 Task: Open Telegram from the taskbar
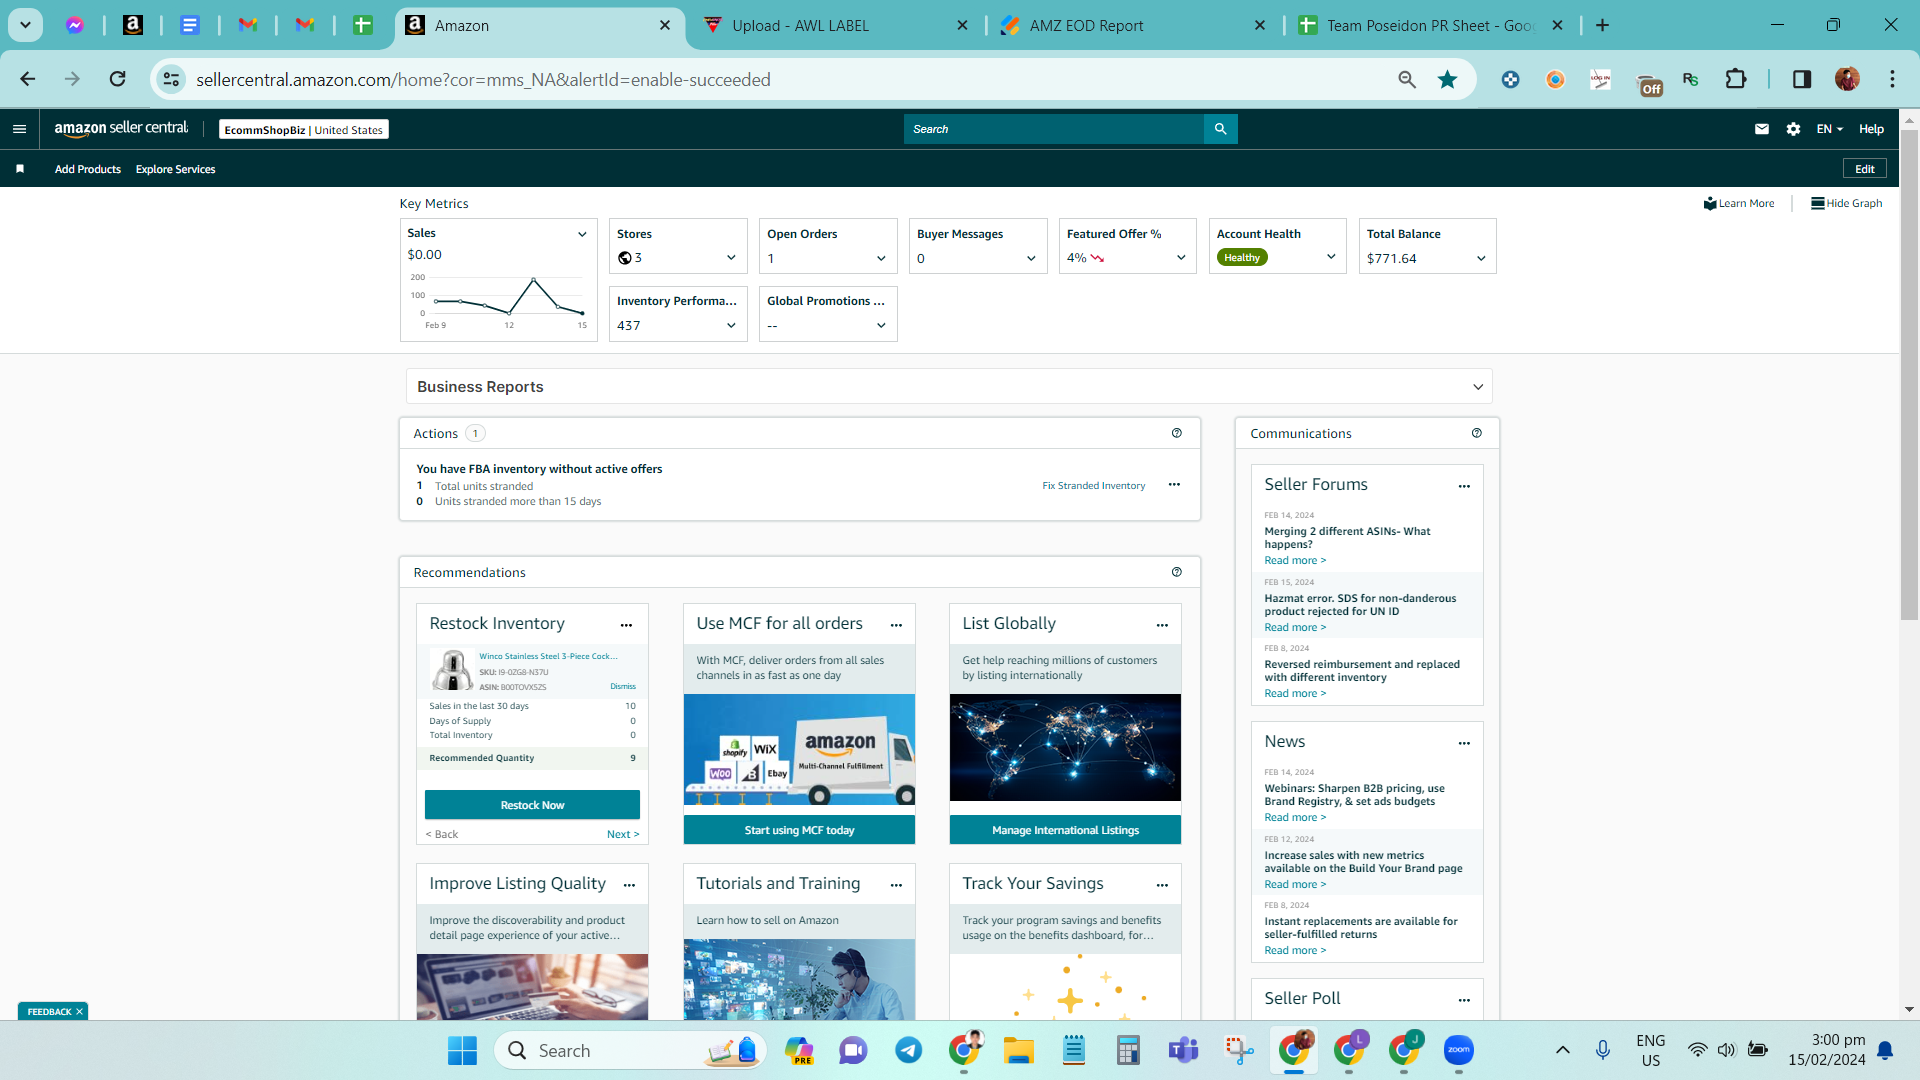pos(908,1050)
